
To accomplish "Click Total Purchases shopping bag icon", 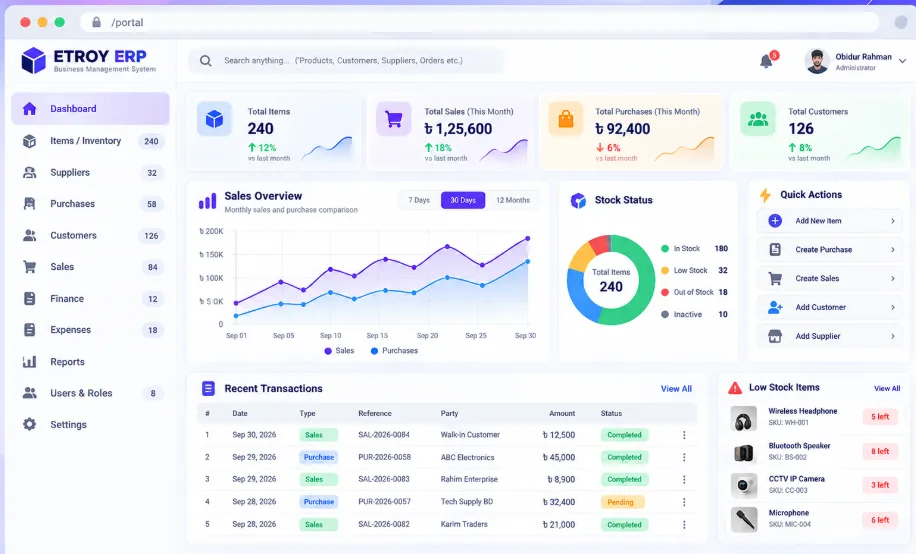I will point(565,119).
